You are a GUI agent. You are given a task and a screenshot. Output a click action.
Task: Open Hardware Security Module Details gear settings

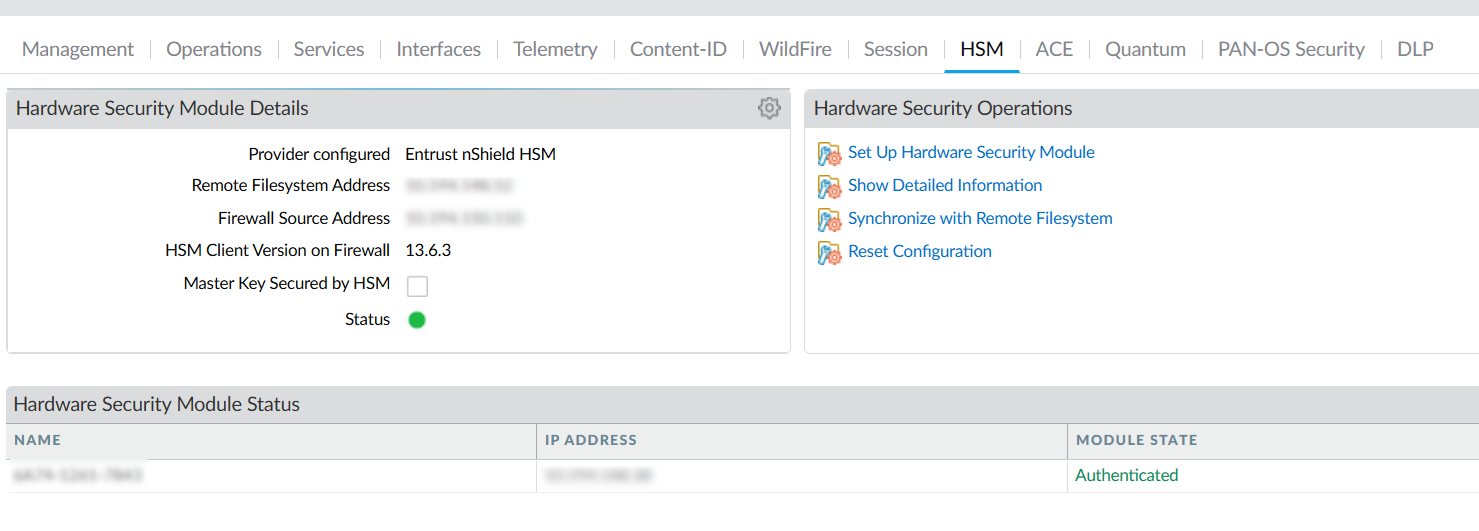pyautogui.click(x=768, y=108)
